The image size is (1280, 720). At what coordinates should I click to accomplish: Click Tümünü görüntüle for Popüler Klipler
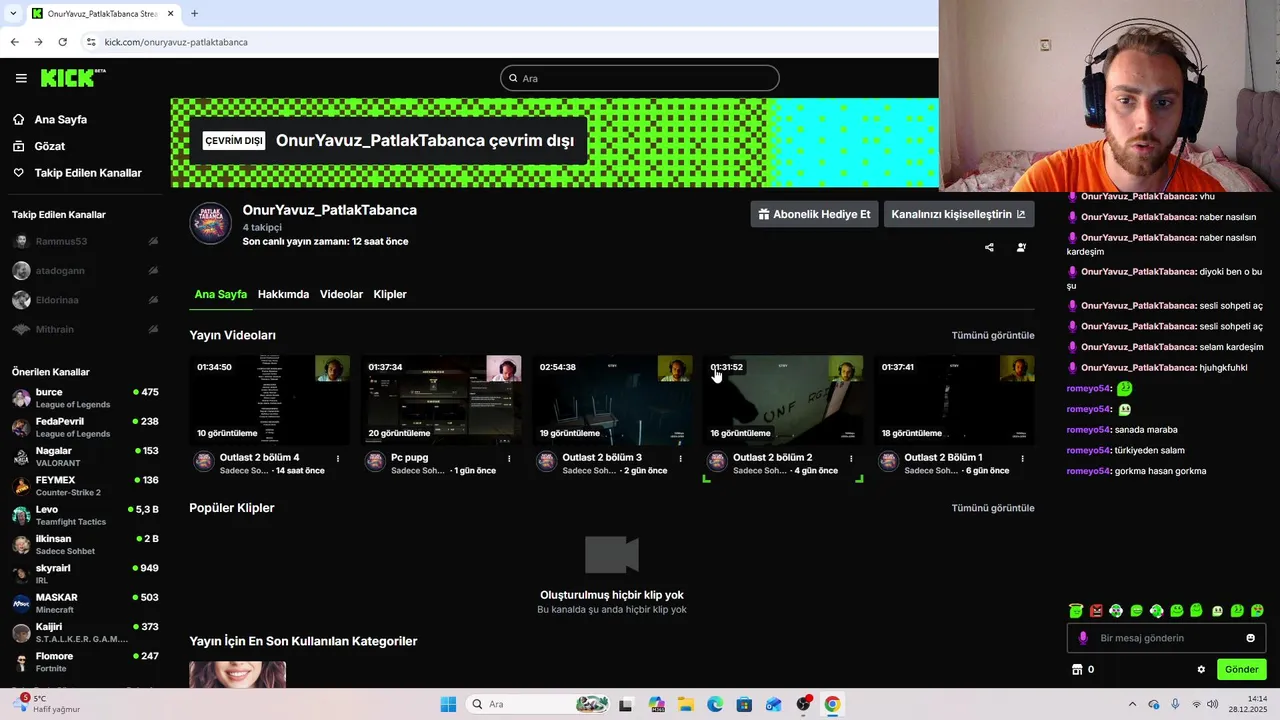993,508
